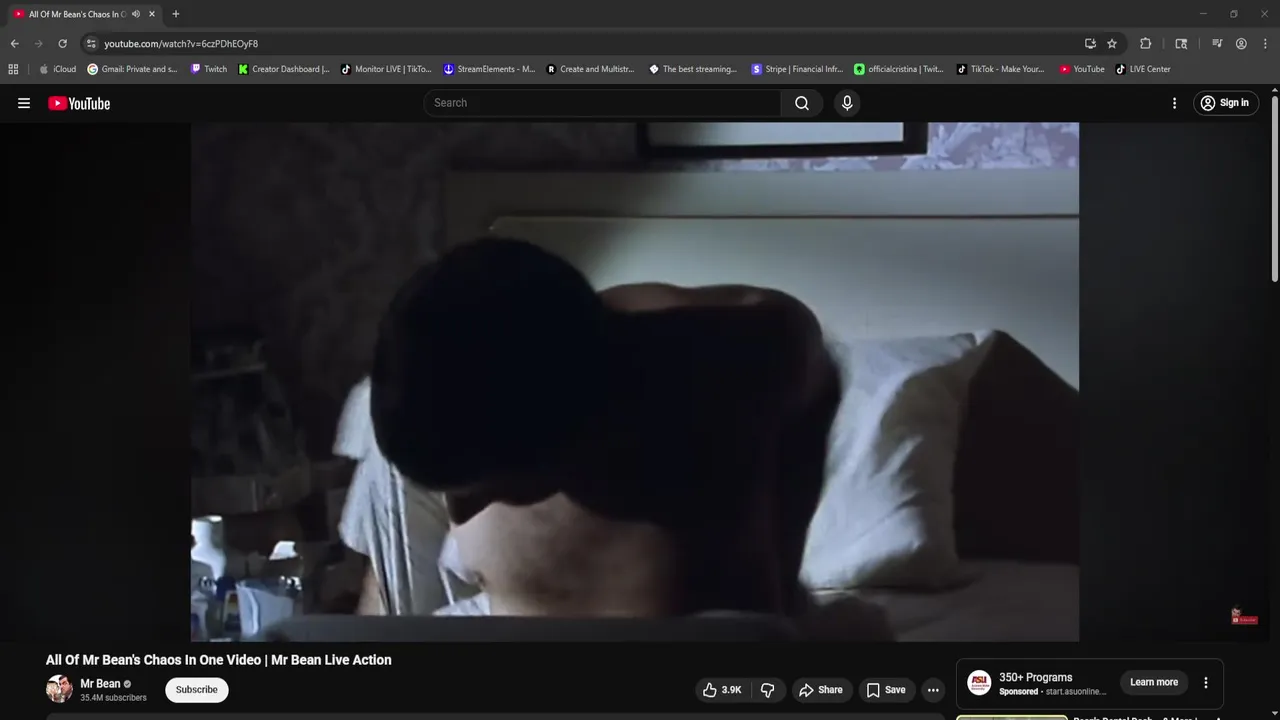
Task: Open the TikTok Make Your bookmark
Action: (x=1000, y=69)
